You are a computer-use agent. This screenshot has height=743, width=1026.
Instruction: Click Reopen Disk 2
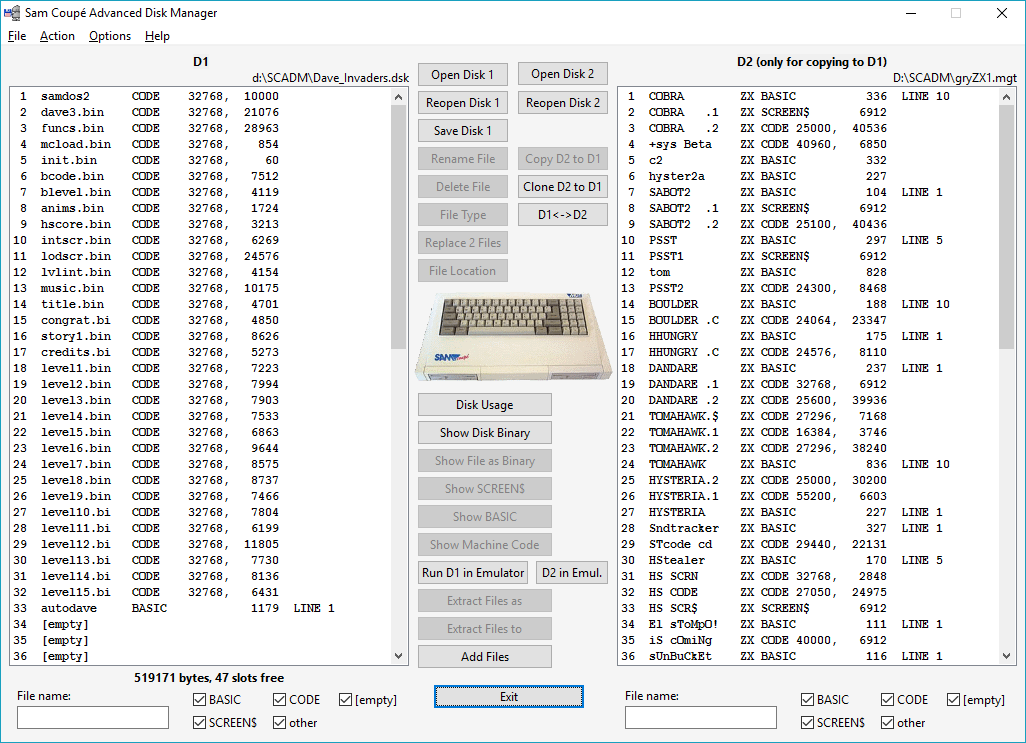(563, 103)
